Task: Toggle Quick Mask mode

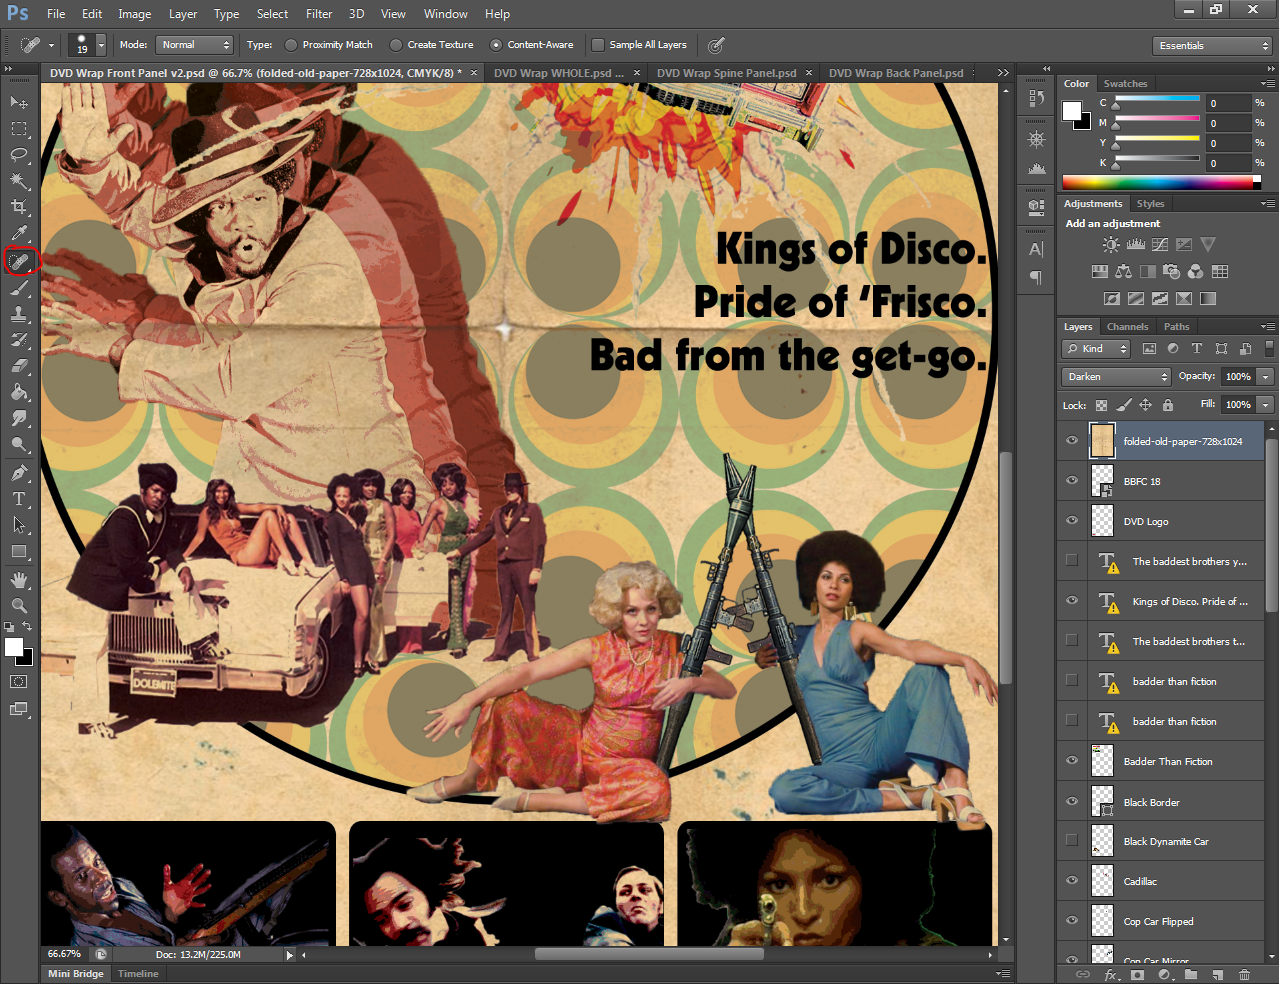Action: tap(19, 682)
